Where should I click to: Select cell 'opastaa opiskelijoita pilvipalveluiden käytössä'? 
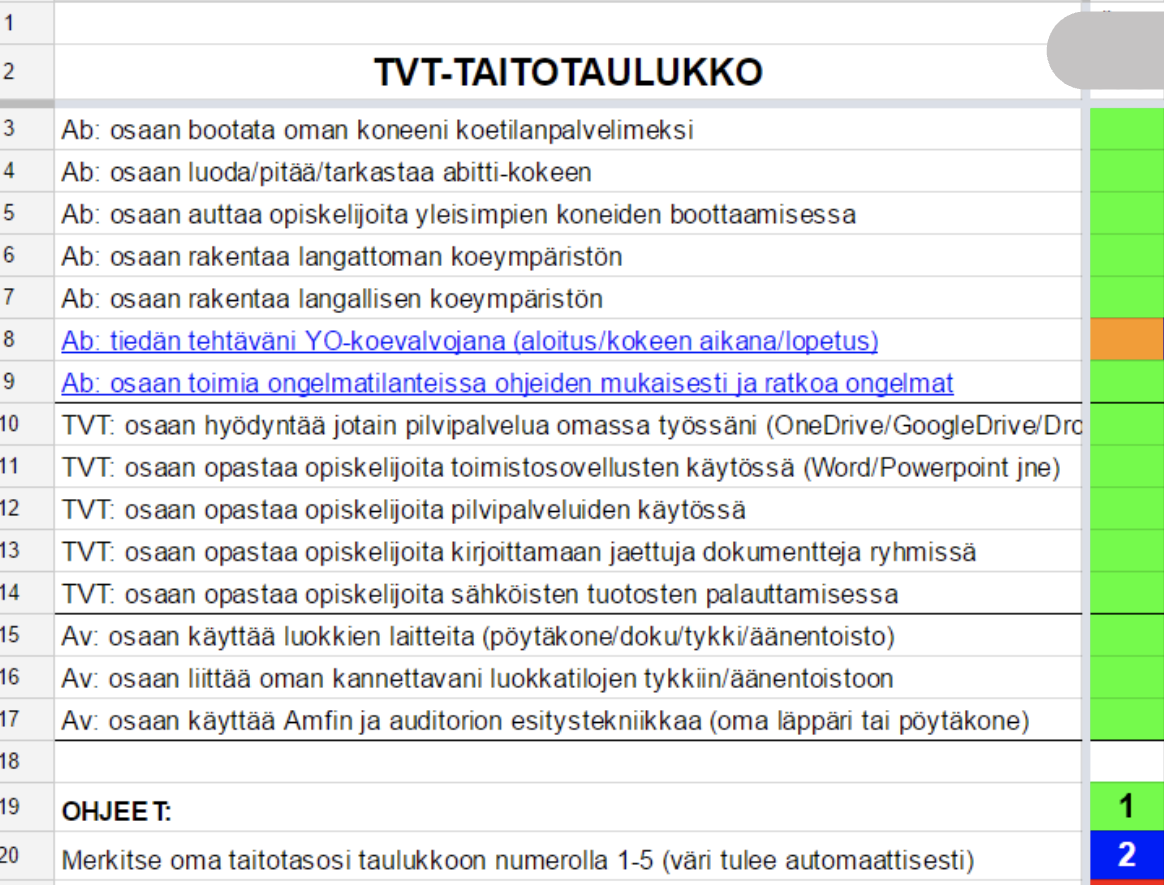[568, 509]
